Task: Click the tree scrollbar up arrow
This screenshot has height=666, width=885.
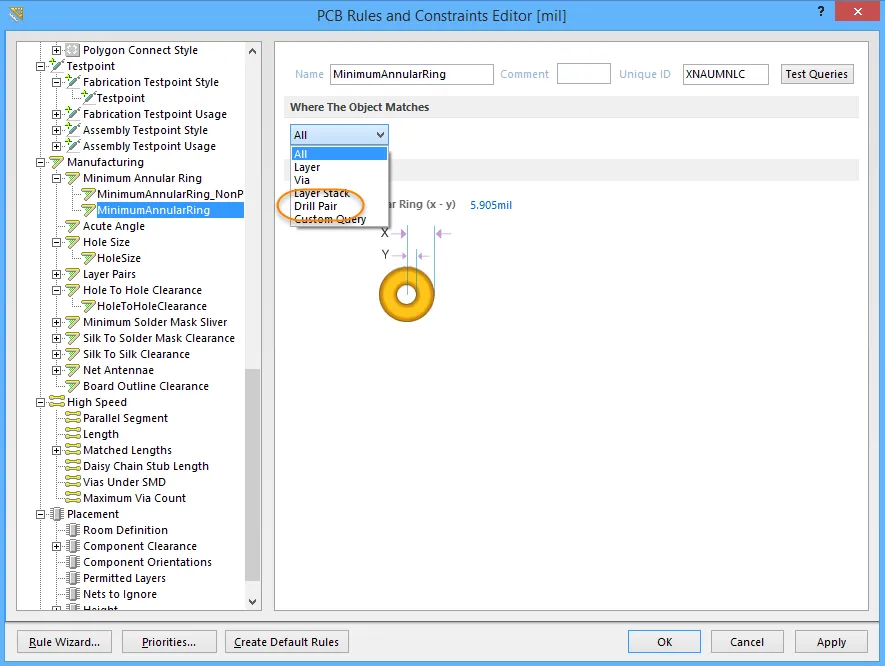Action: pos(252,51)
